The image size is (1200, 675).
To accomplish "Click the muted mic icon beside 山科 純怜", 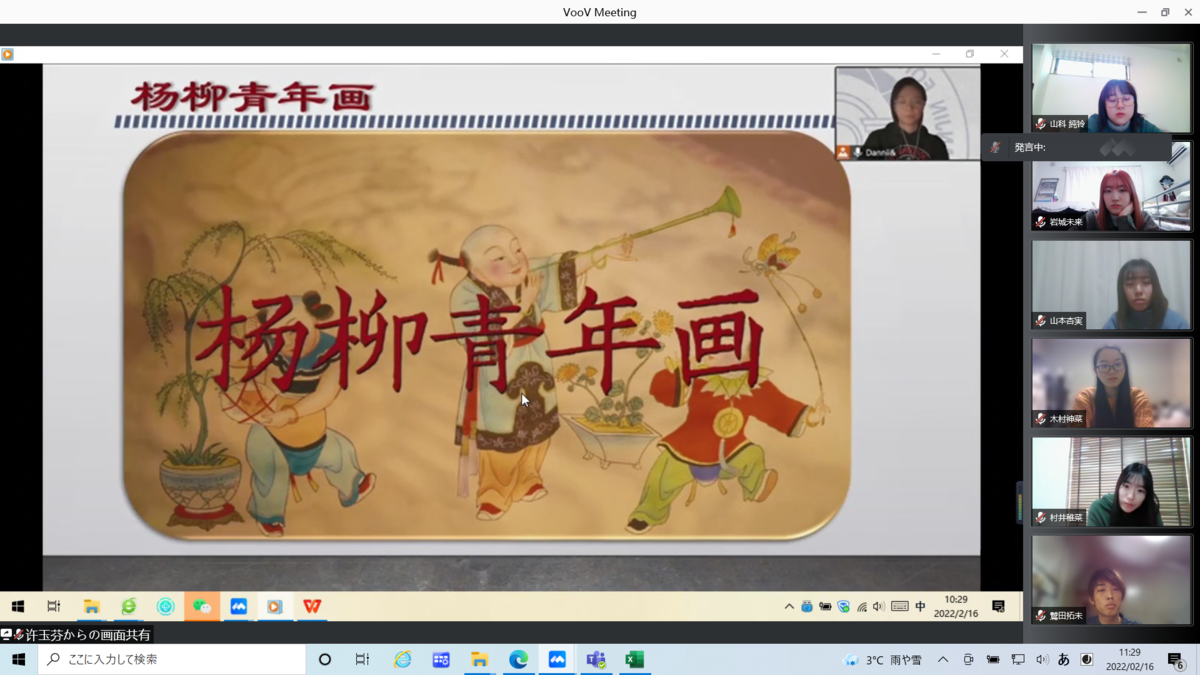I will pyautogui.click(x=1041, y=124).
